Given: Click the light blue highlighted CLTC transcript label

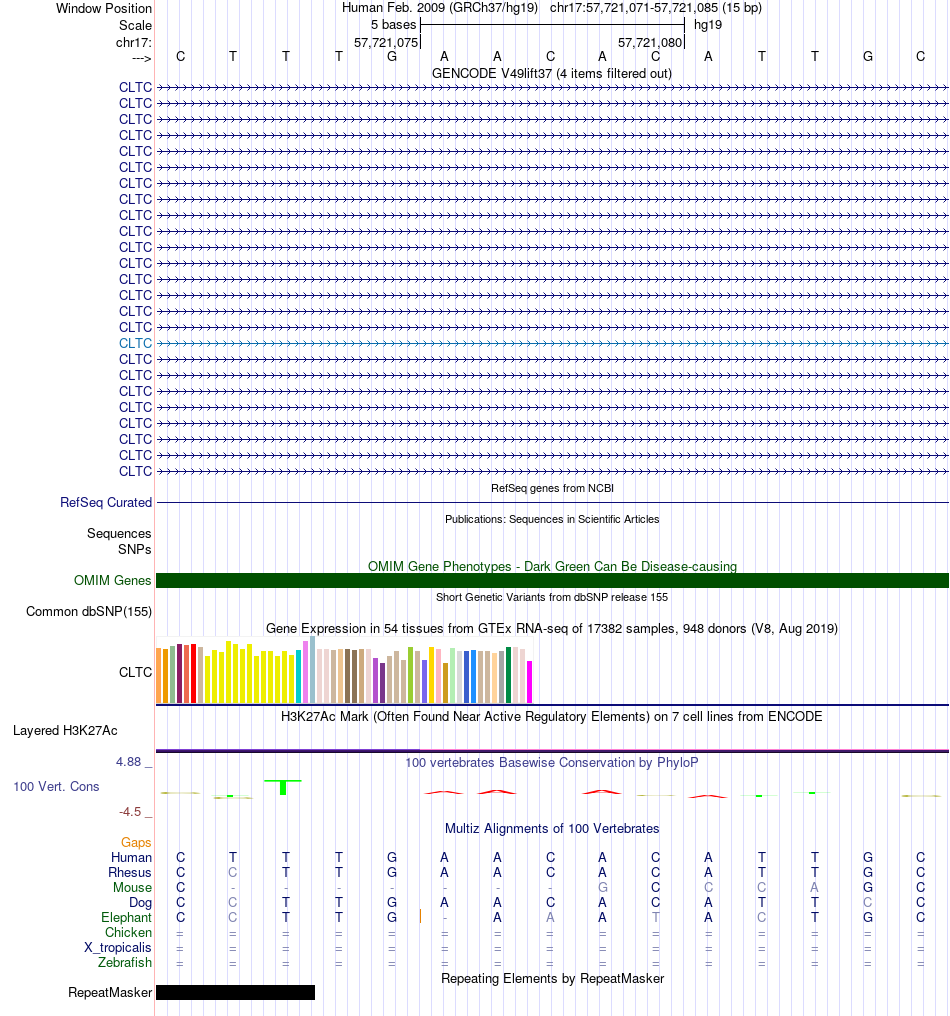Looking at the screenshot, I should tap(135, 343).
